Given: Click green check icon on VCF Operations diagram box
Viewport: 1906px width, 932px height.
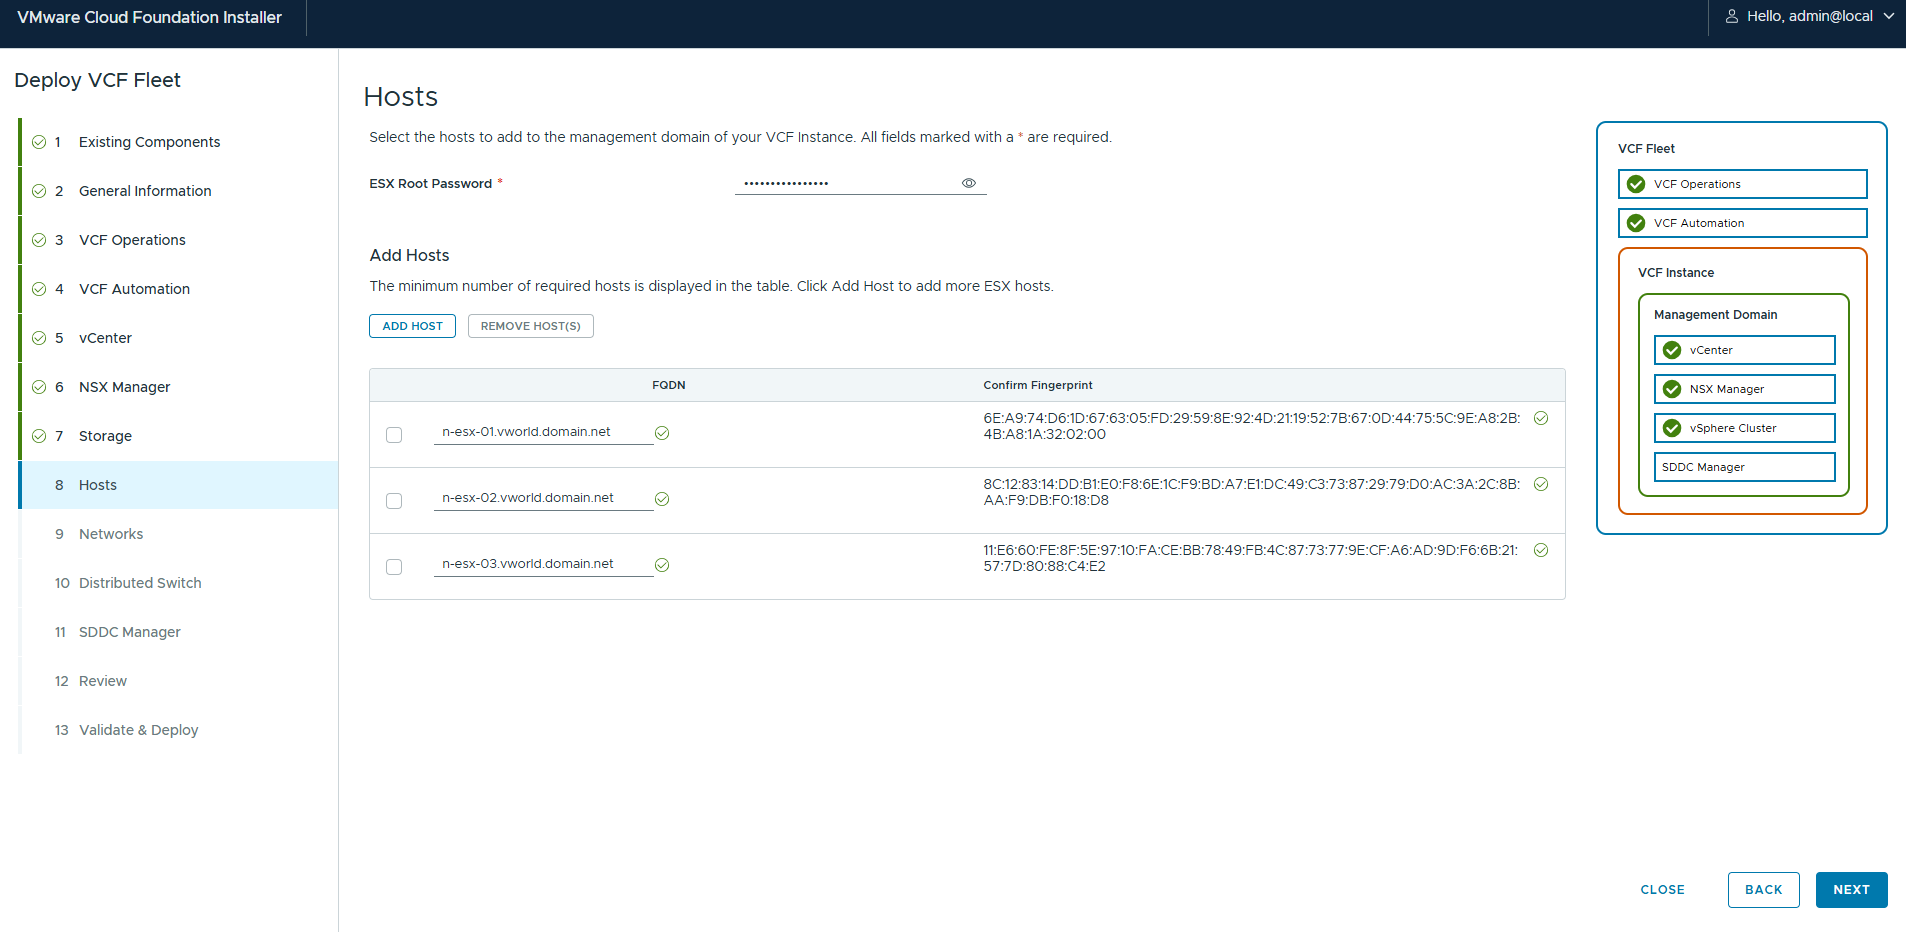Looking at the screenshot, I should (1636, 184).
